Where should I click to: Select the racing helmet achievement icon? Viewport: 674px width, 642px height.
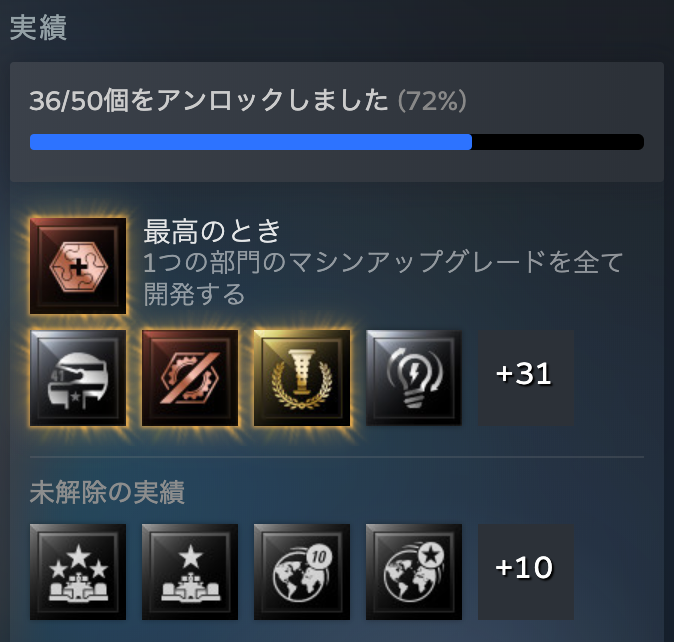pos(78,378)
